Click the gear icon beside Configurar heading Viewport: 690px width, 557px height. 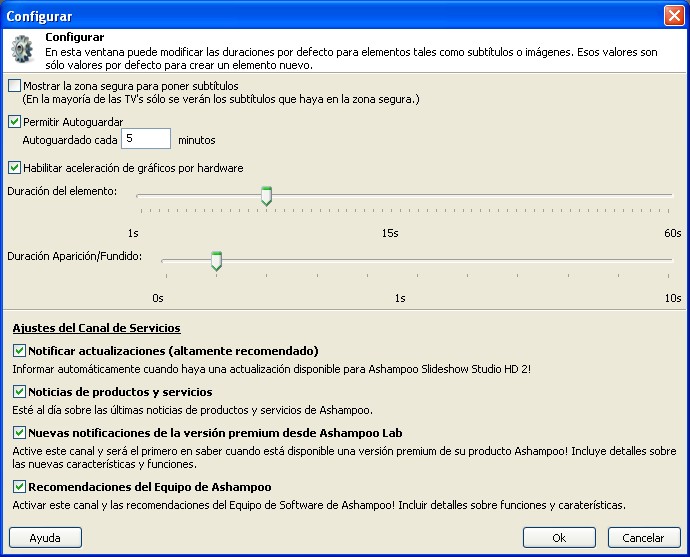pyautogui.click(x=22, y=49)
